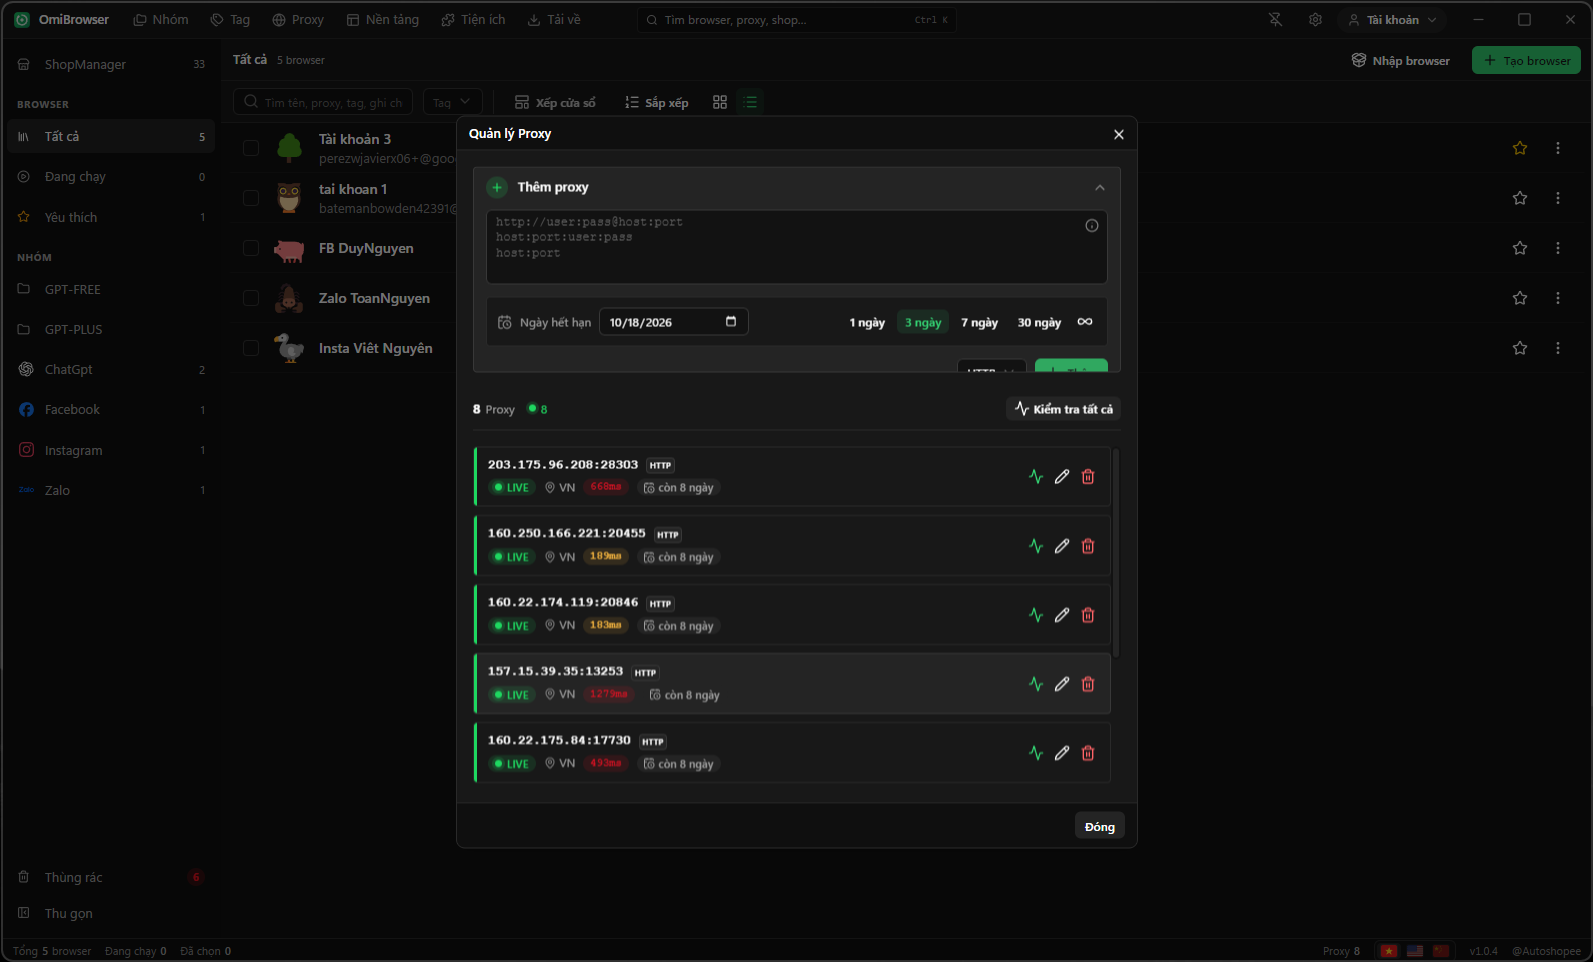Select the Vietnam flag language
This screenshot has height=962, width=1593.
[x=1389, y=951]
